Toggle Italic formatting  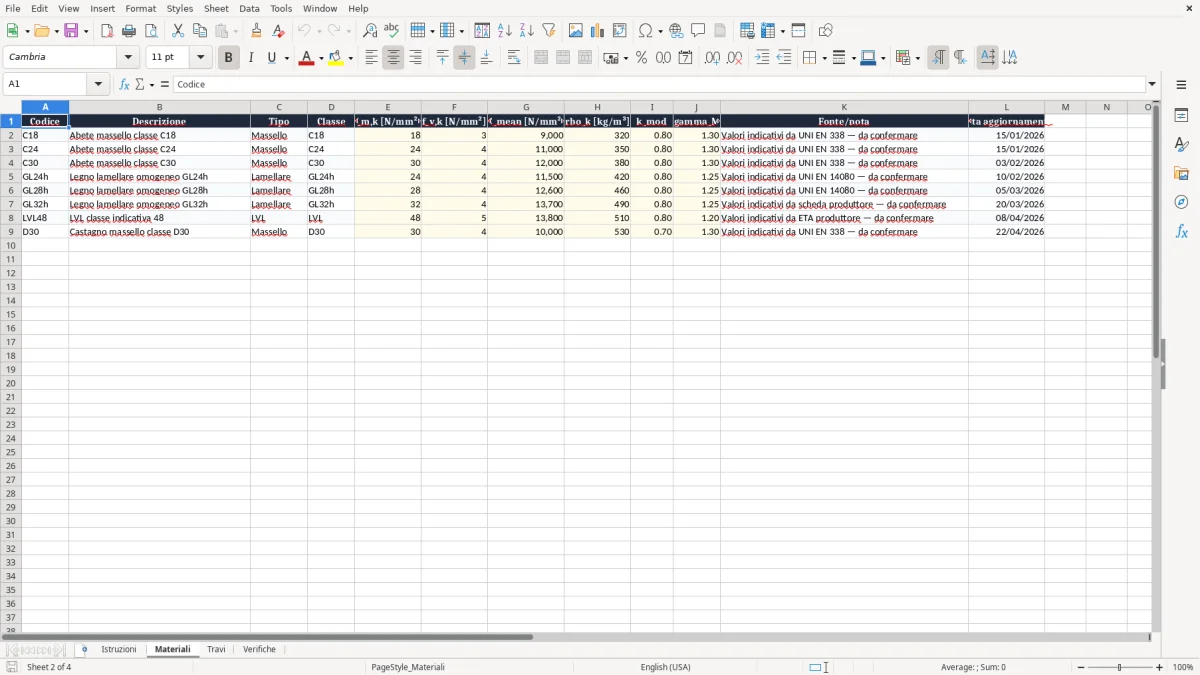(x=250, y=58)
